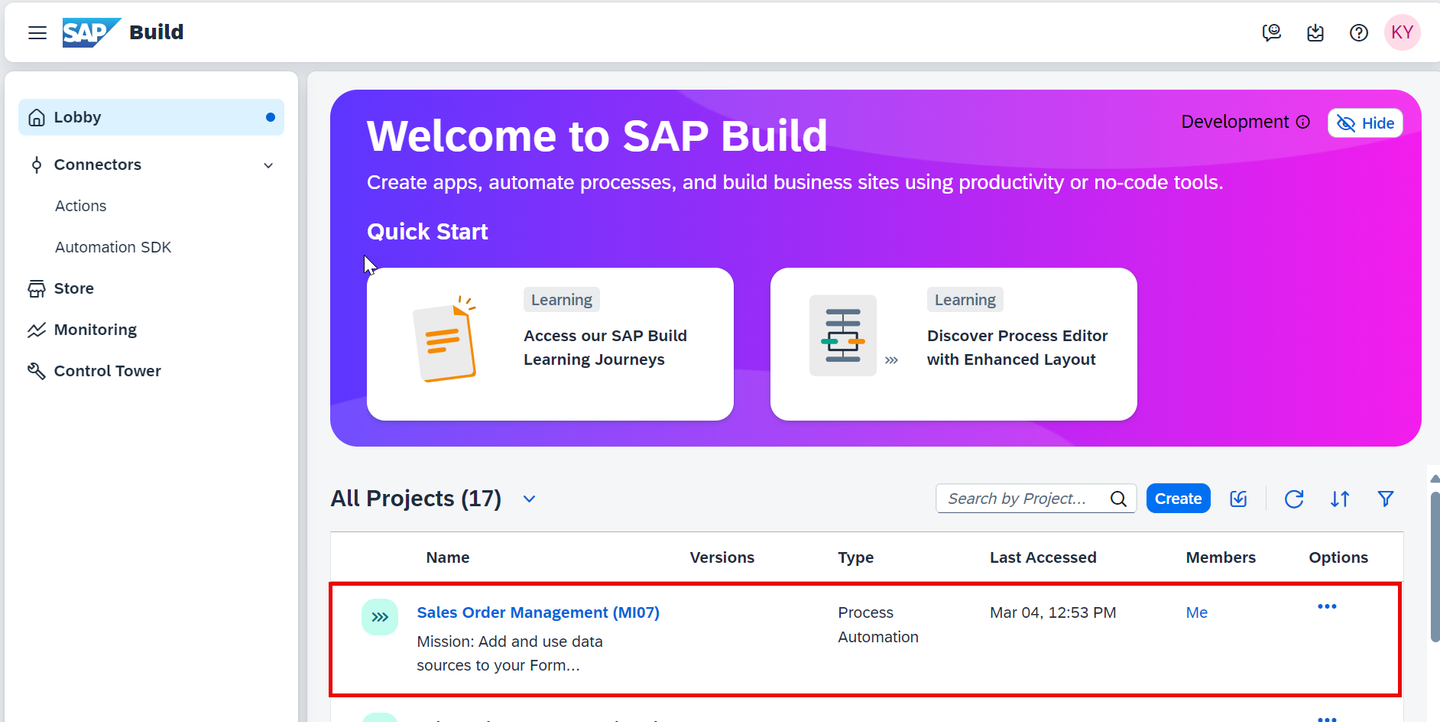Open Access our SAP Build Learning Journeys card
Screen dimensions: 1440x722
550,344
